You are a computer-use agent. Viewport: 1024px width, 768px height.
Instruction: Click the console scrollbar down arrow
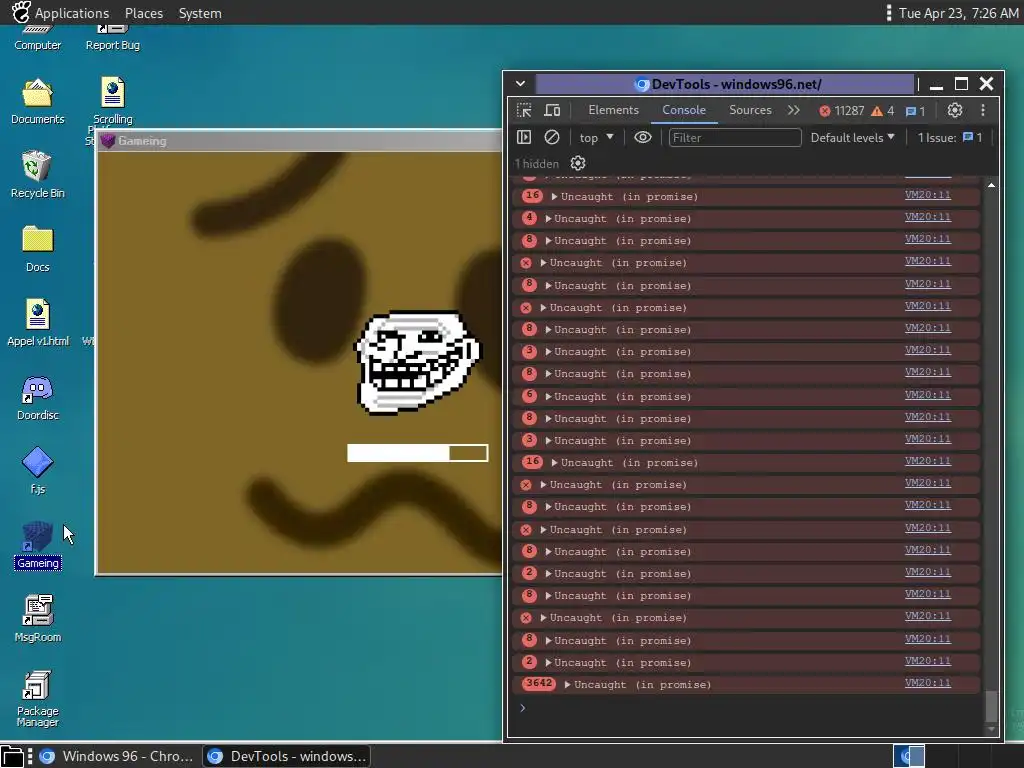[x=991, y=729]
